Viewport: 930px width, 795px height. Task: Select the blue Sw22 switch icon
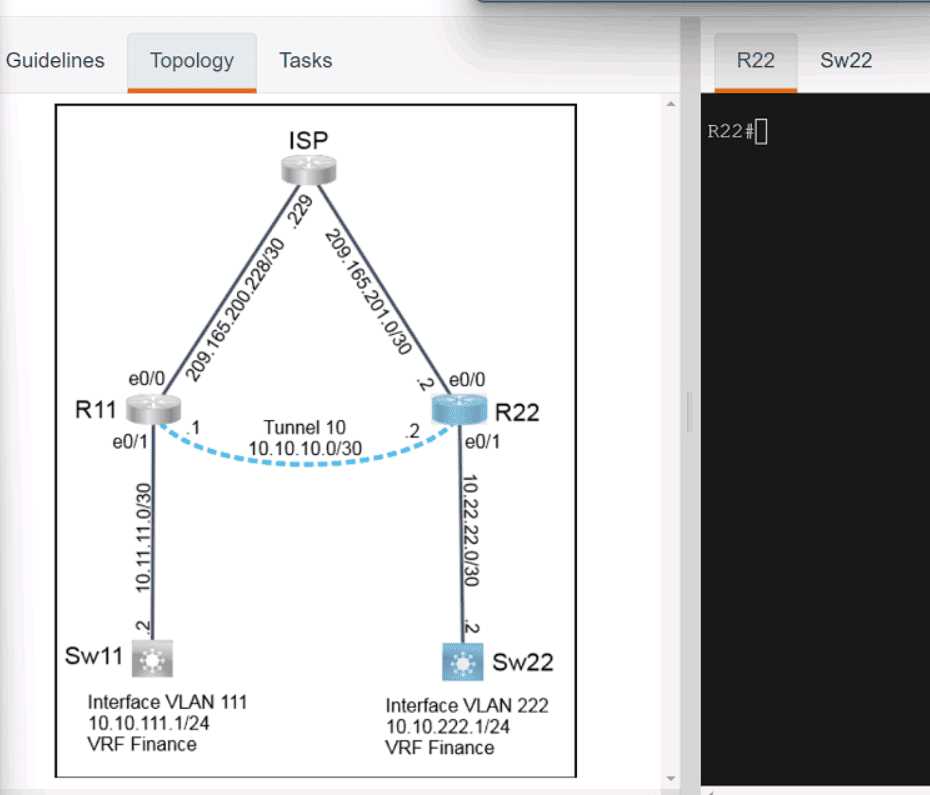tap(461, 661)
